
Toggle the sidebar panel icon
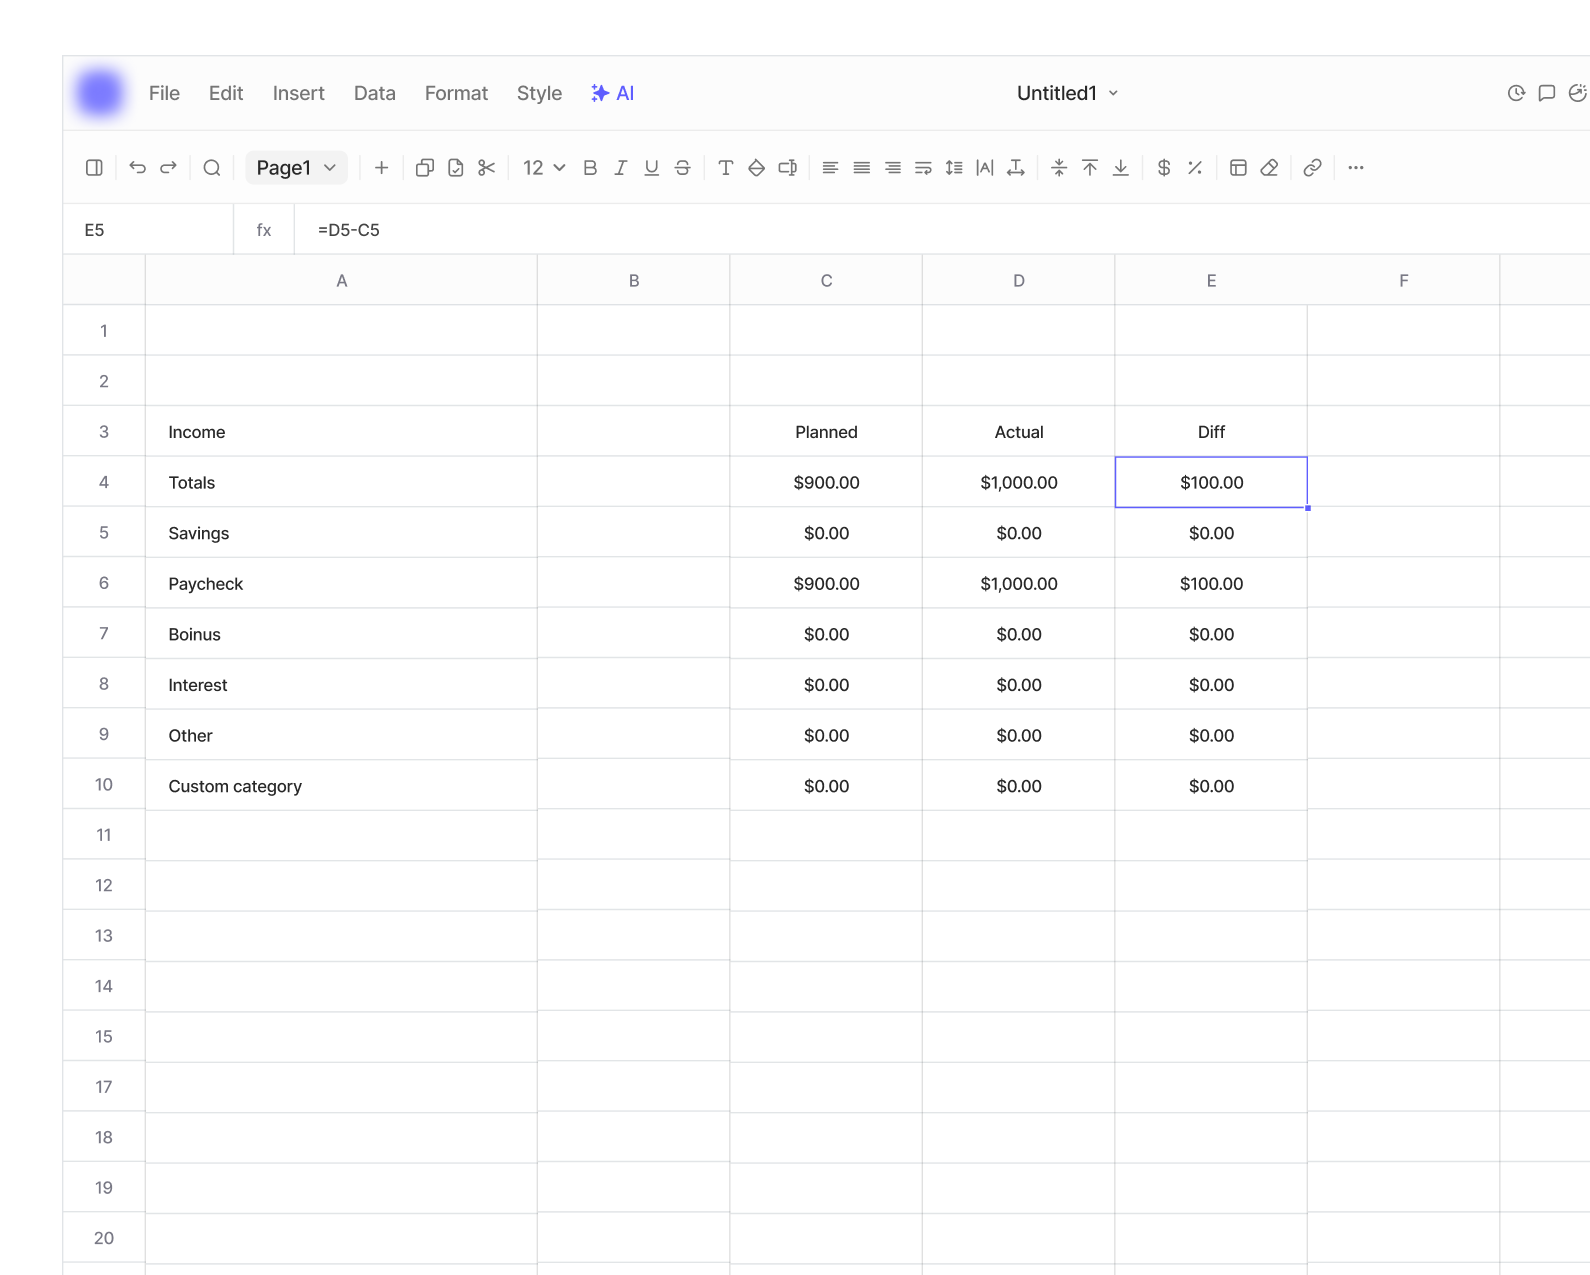pos(94,168)
